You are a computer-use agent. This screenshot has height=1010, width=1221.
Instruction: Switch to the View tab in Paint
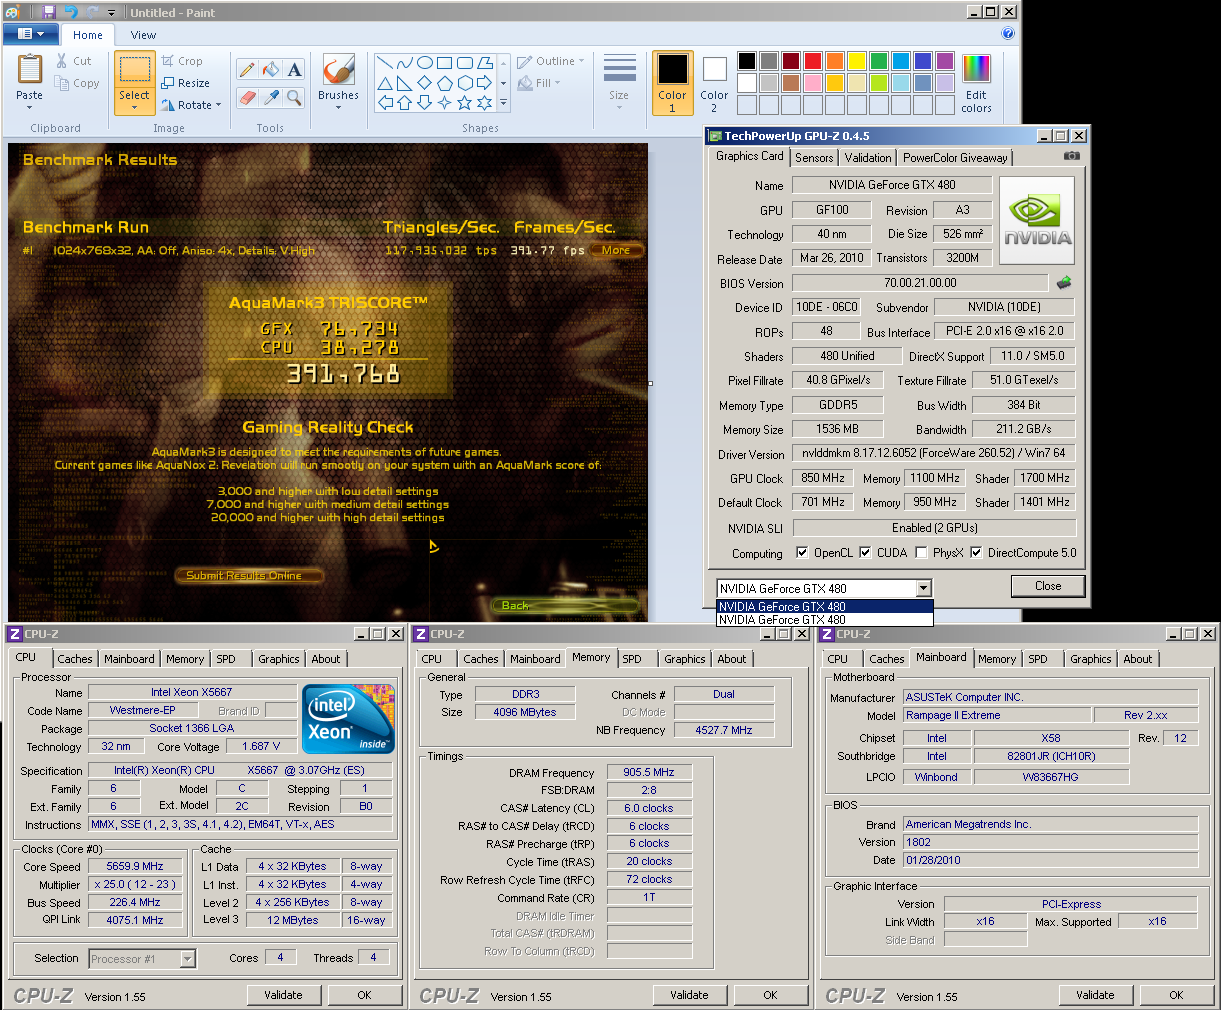pyautogui.click(x=143, y=34)
